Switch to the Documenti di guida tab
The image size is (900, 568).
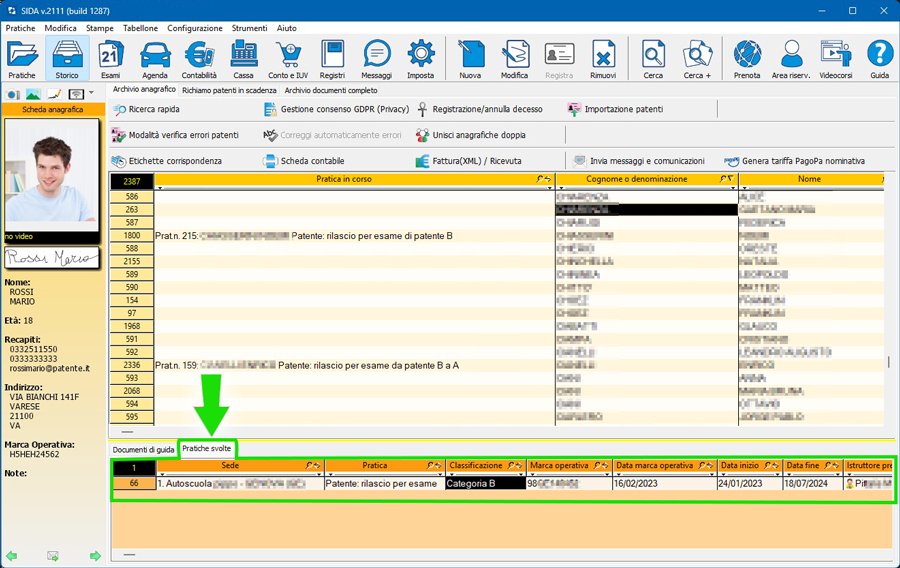click(143, 450)
